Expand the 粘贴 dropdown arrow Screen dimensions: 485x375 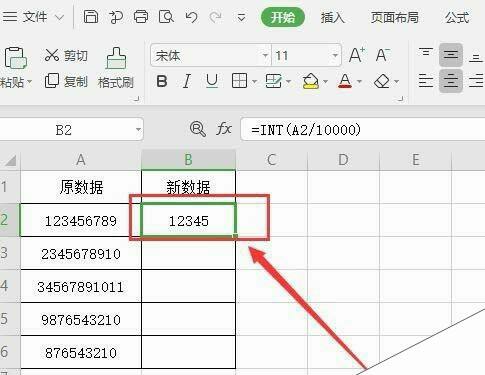coord(29,82)
